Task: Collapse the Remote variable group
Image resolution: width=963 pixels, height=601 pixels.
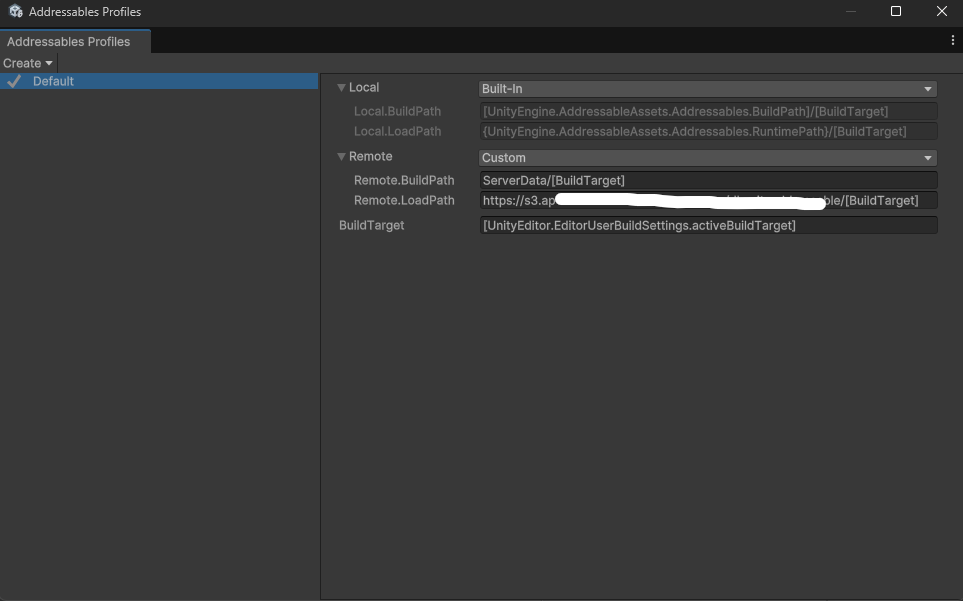Action: point(341,156)
